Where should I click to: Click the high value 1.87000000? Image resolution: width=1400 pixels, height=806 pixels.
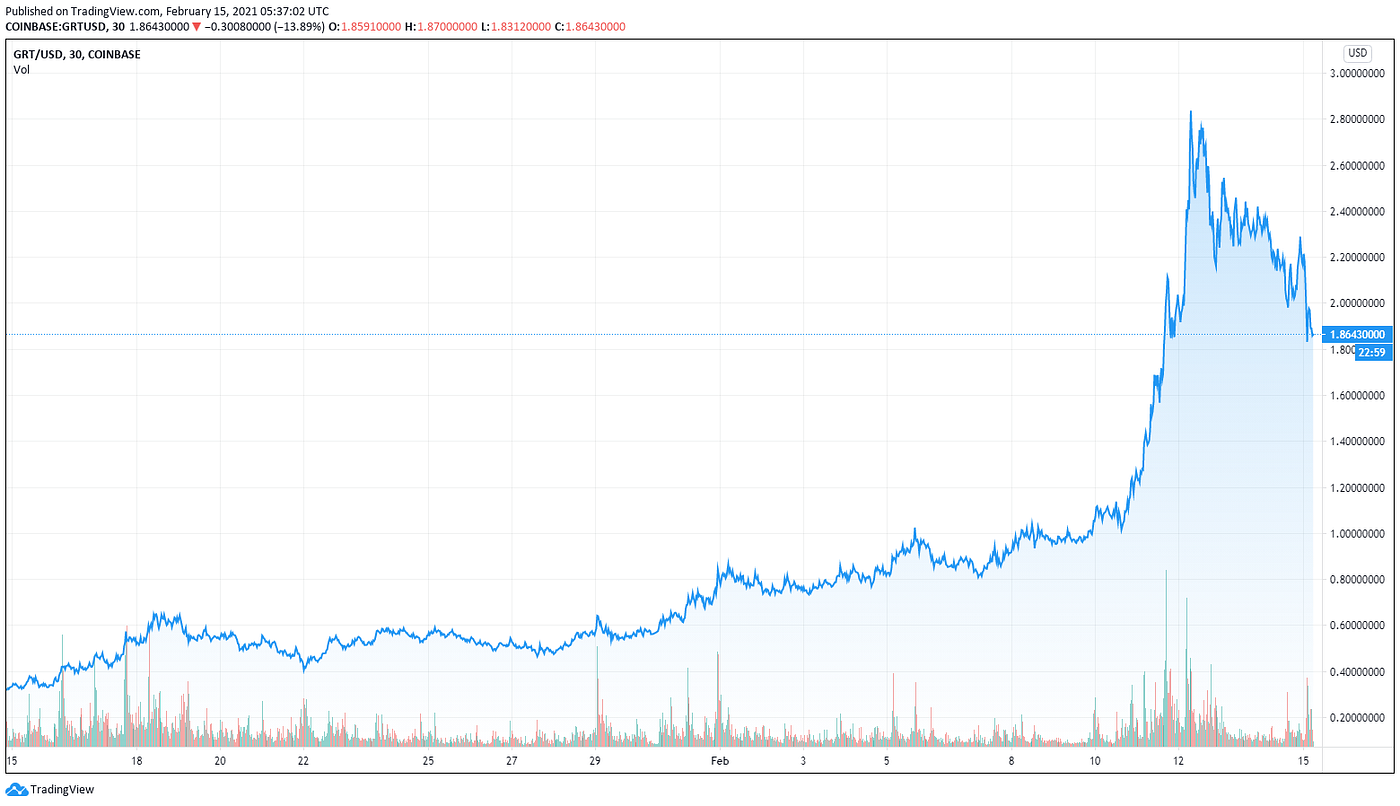[446, 25]
